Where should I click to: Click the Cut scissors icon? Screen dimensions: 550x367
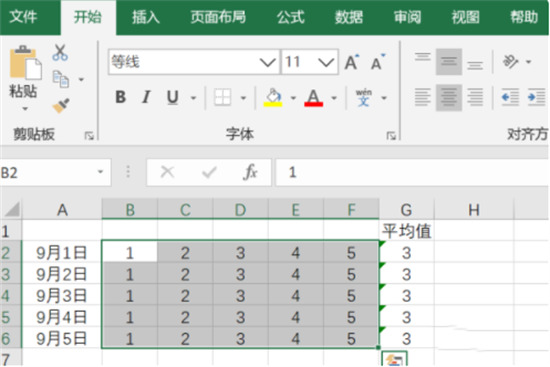point(60,52)
